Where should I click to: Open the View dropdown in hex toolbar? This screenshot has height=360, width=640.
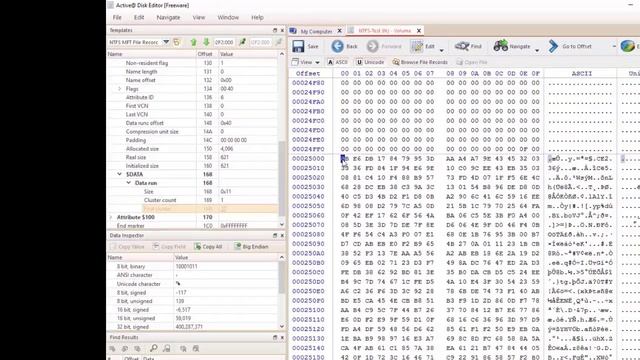305,62
